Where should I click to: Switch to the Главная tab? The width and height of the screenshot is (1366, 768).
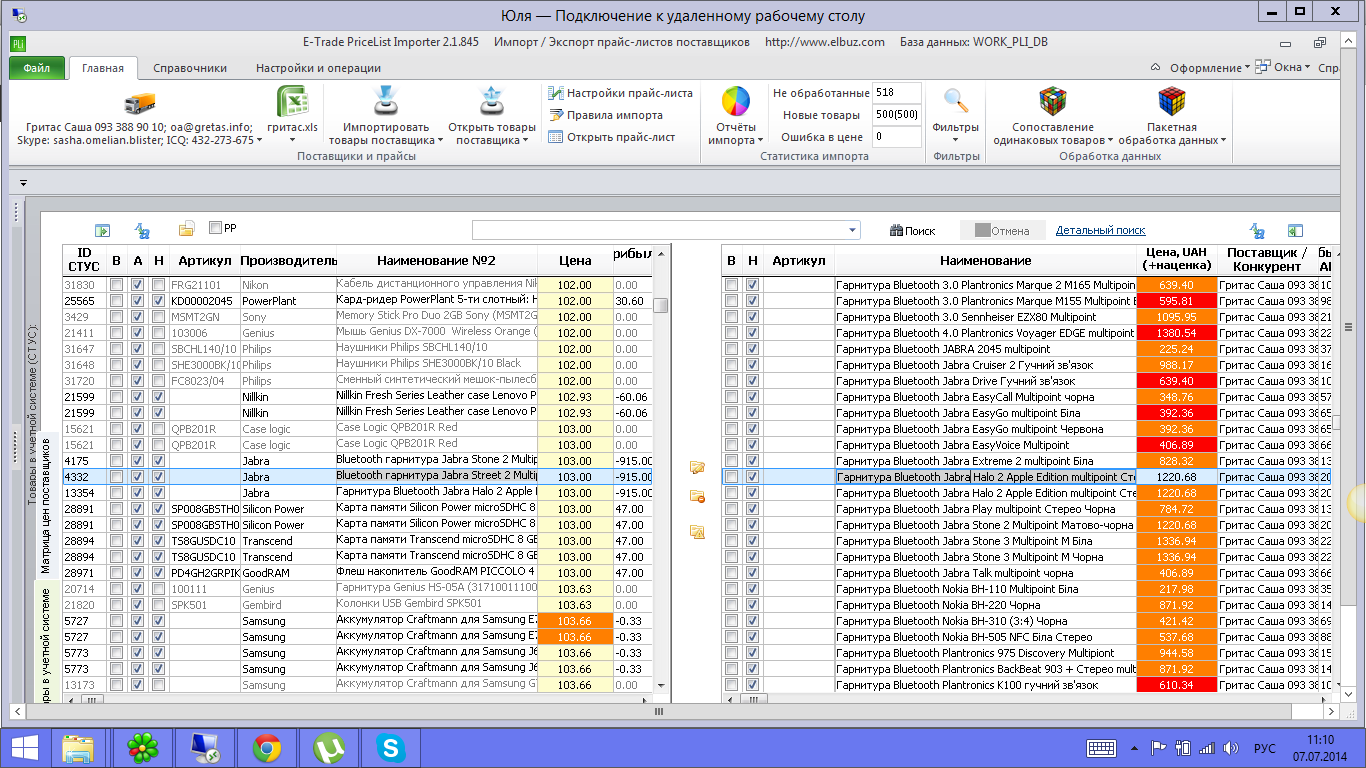103,68
